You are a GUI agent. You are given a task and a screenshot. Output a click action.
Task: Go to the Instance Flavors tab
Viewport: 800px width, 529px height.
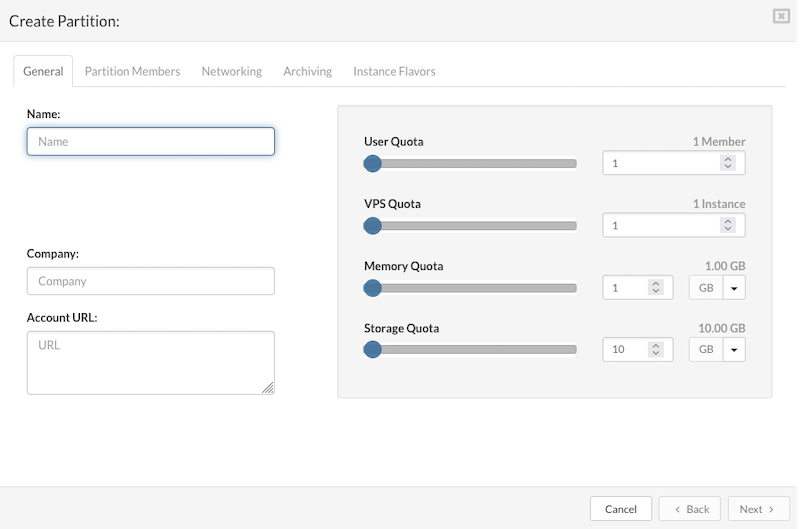[394, 72]
